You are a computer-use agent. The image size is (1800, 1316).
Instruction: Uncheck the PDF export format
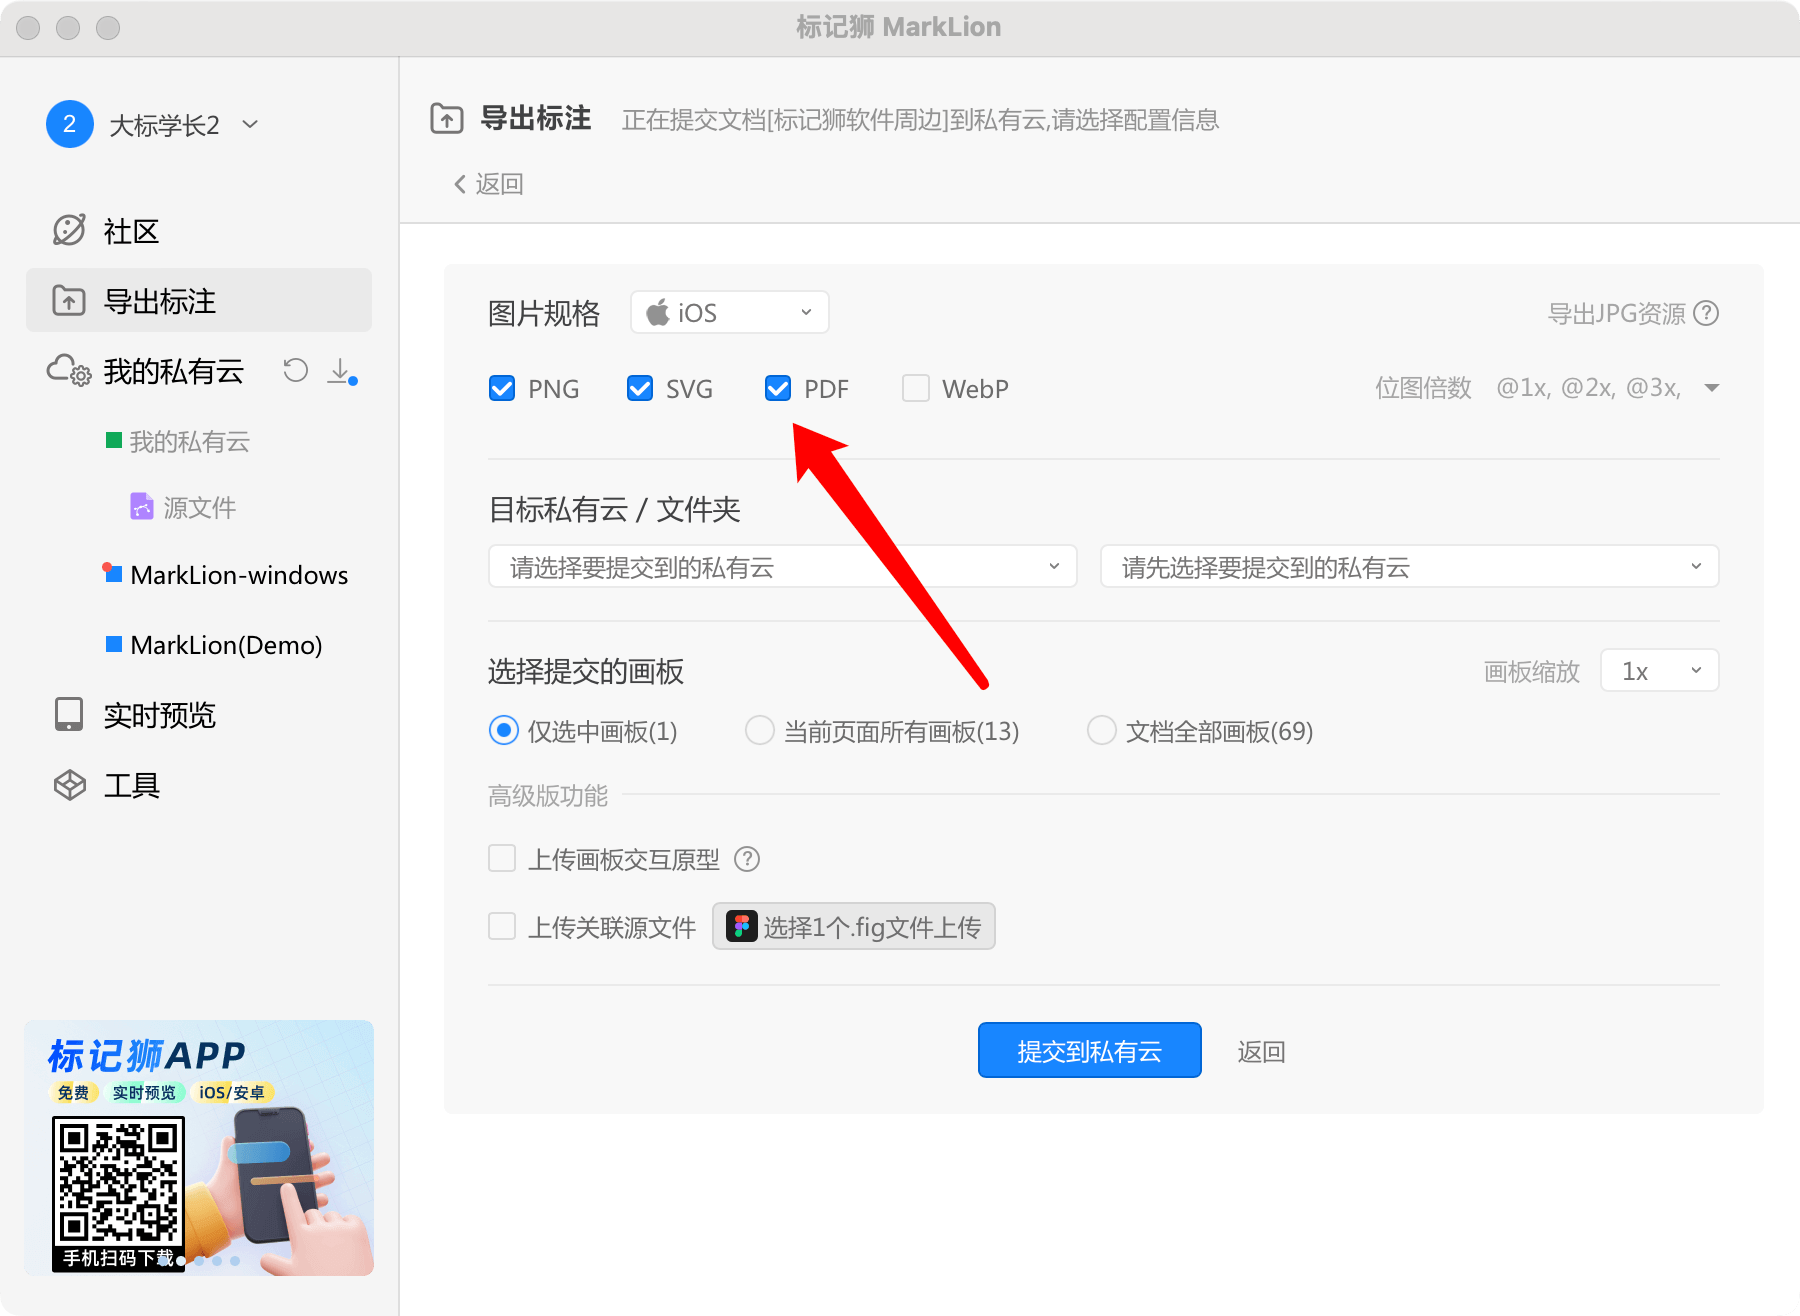click(778, 388)
